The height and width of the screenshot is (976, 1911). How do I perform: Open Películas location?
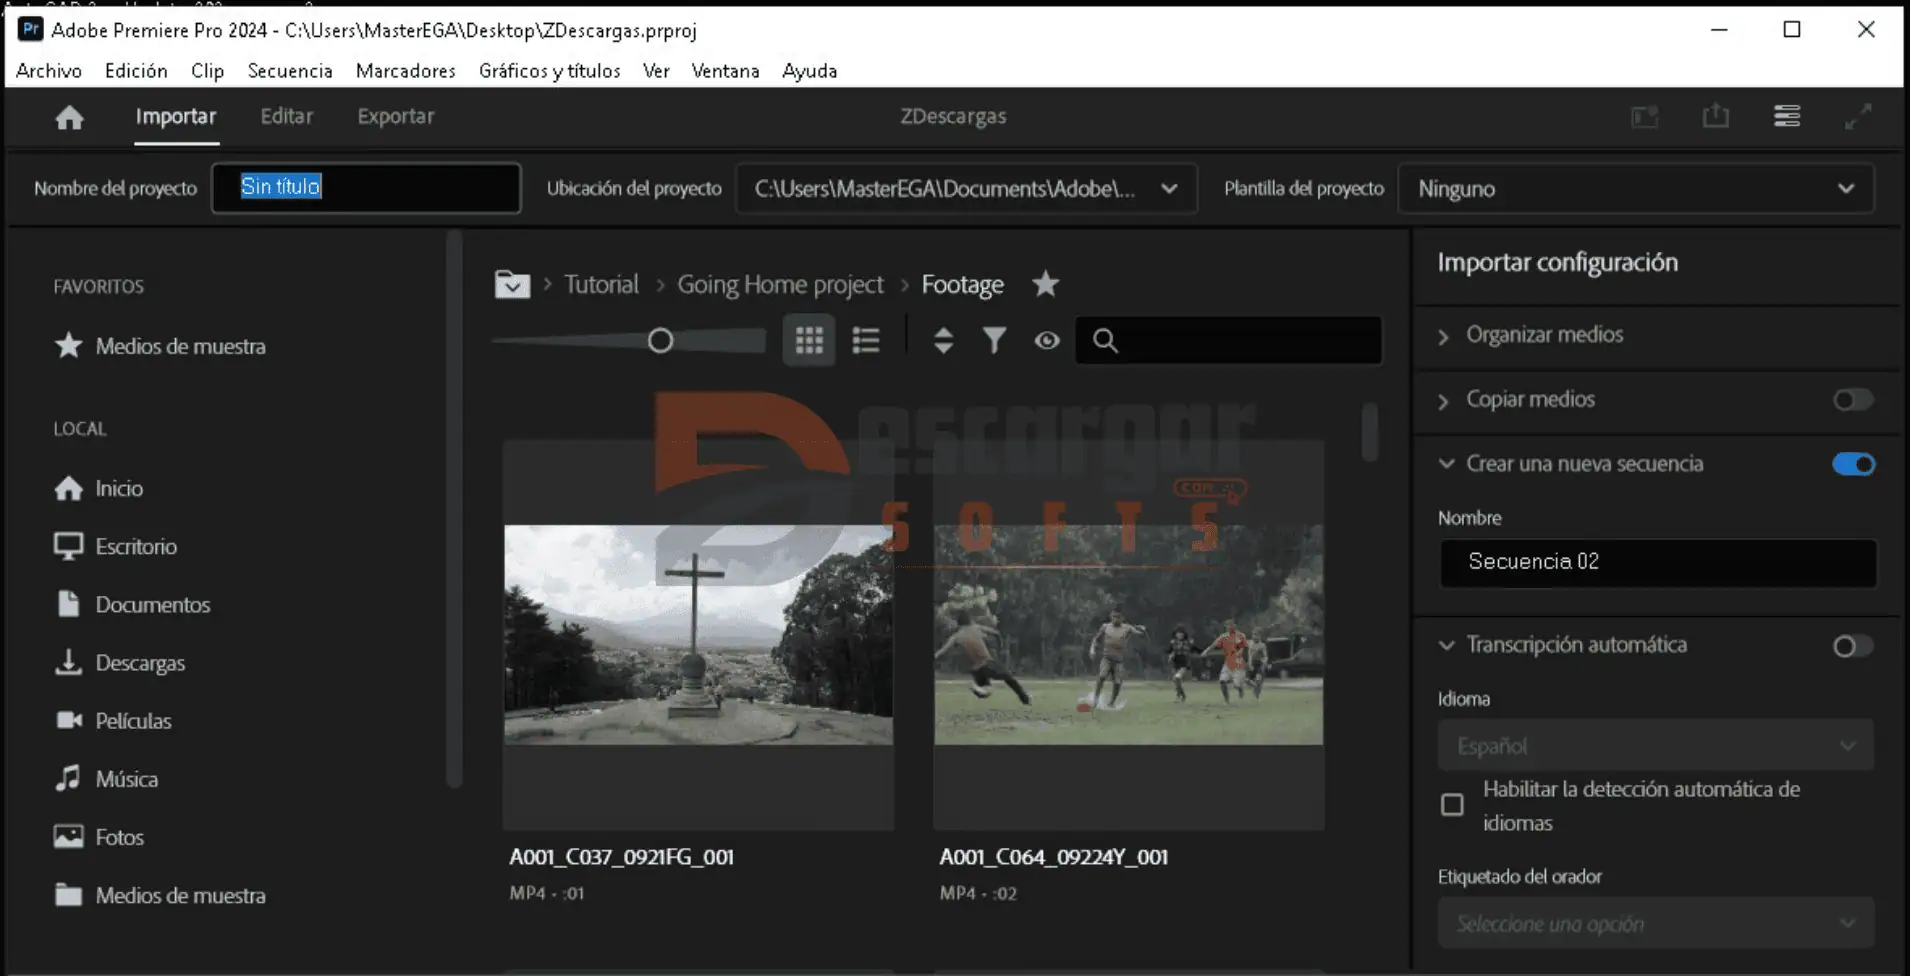point(112,720)
